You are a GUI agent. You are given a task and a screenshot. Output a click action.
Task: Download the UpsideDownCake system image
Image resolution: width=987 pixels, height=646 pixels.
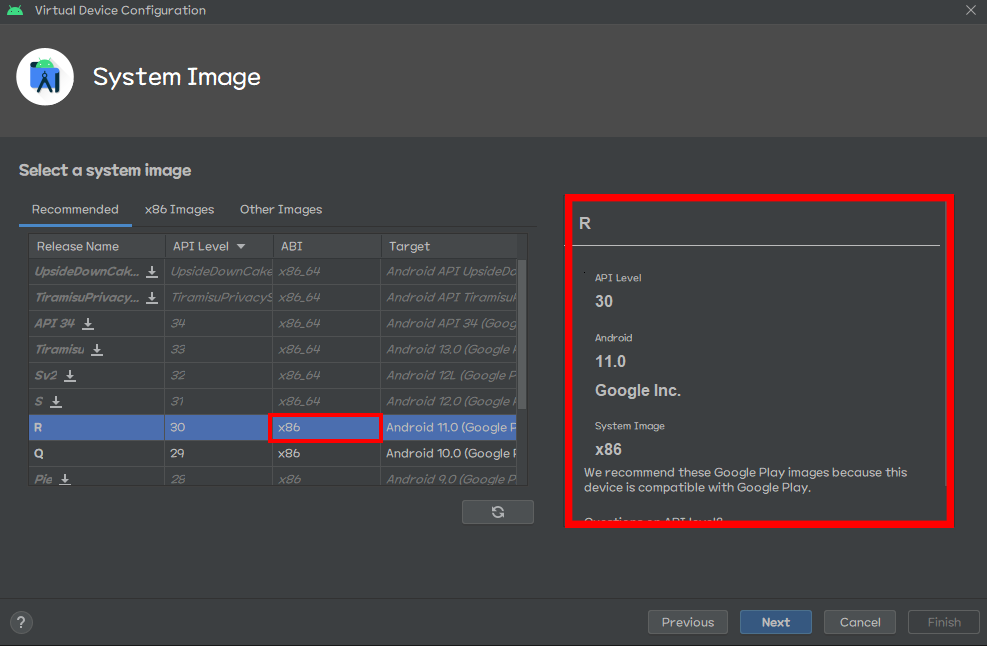point(152,271)
